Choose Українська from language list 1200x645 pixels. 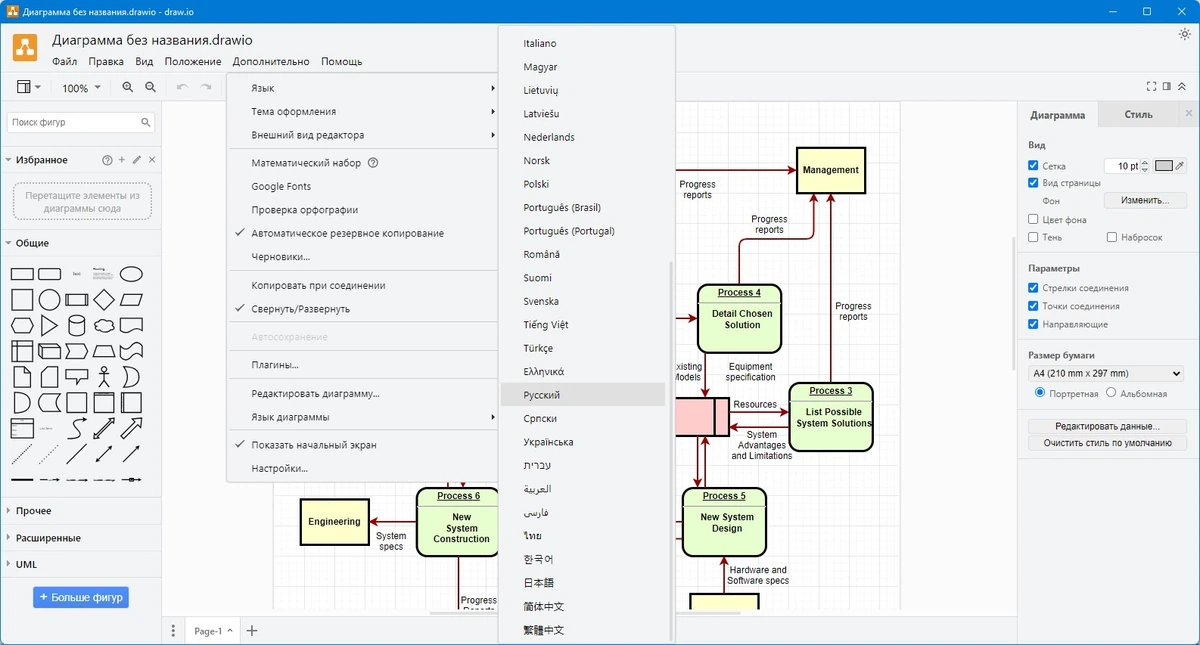pos(548,442)
